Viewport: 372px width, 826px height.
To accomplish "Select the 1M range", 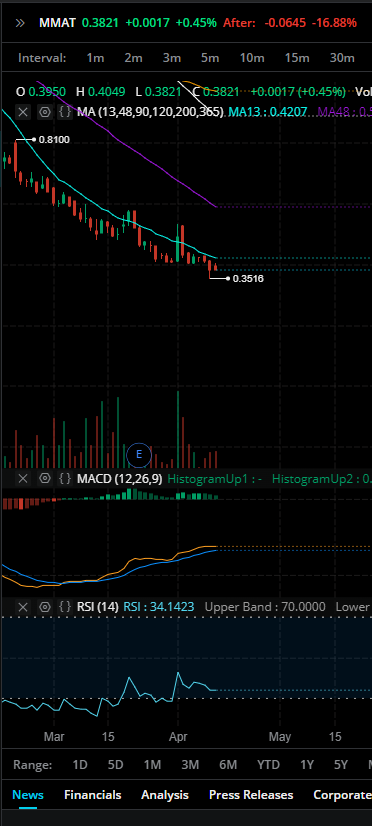I will click(x=152, y=765).
